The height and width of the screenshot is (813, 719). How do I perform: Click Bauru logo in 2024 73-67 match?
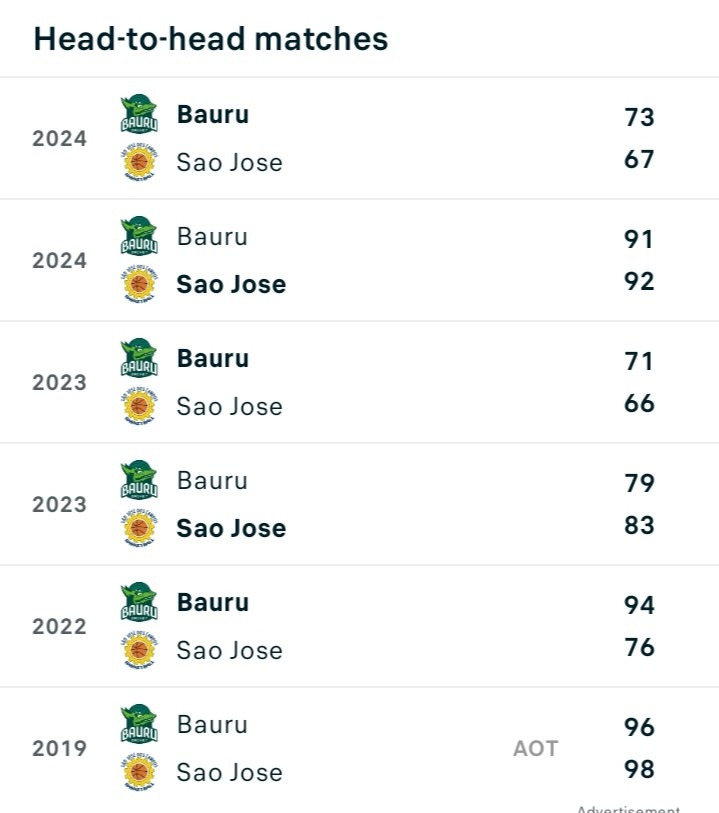coord(139,115)
